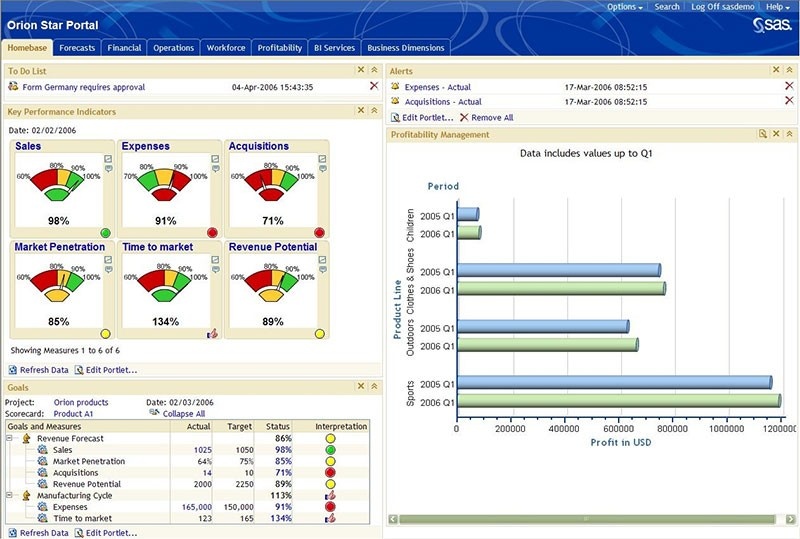Viewport: 800px width, 539px height.
Task: Open the Market Penetration gauge properties icon
Action: click(x=108, y=260)
